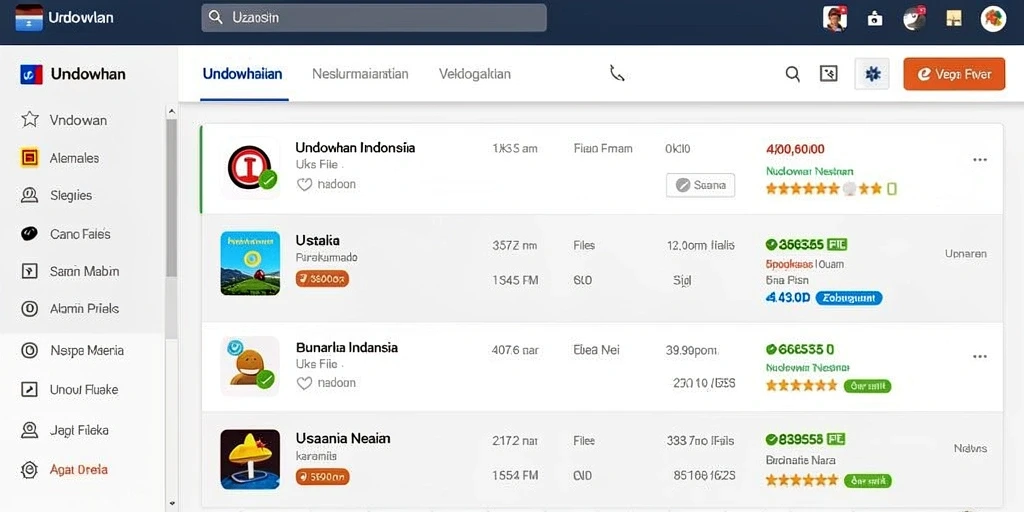
Task: Click the star rating of Usaania Neaian
Action: point(801,481)
